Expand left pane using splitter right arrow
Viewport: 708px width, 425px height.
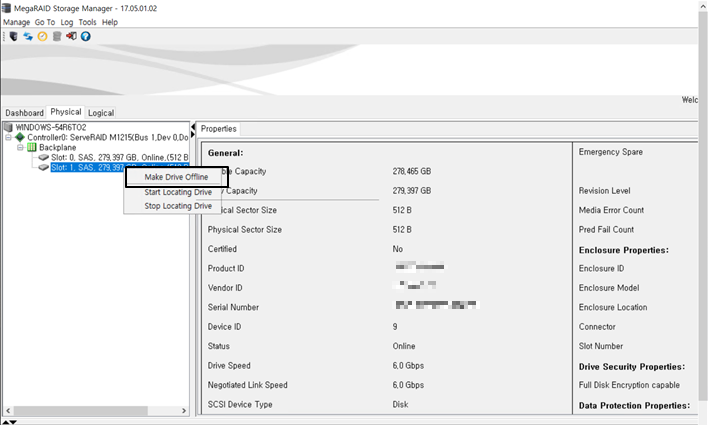pos(193,134)
